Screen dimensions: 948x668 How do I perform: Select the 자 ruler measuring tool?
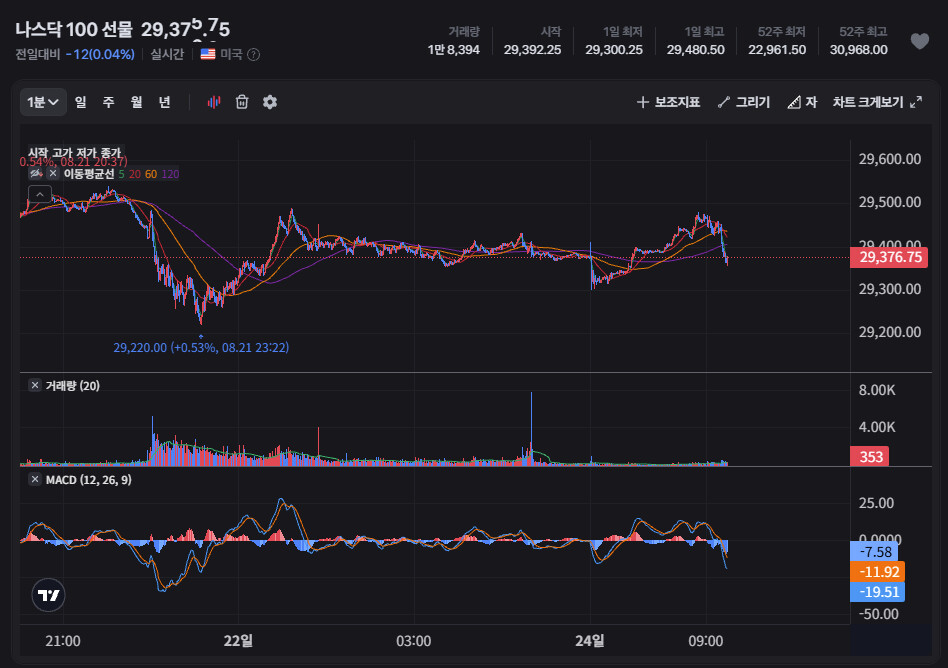tap(802, 102)
